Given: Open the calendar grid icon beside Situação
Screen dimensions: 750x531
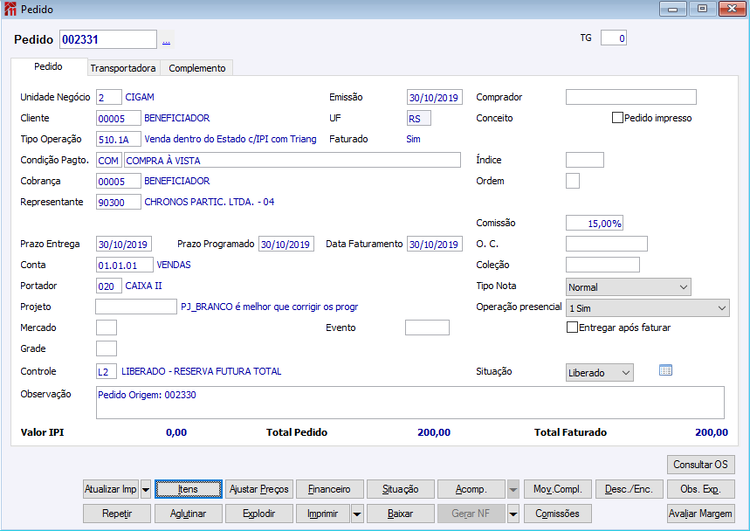Looking at the screenshot, I should (665, 370).
